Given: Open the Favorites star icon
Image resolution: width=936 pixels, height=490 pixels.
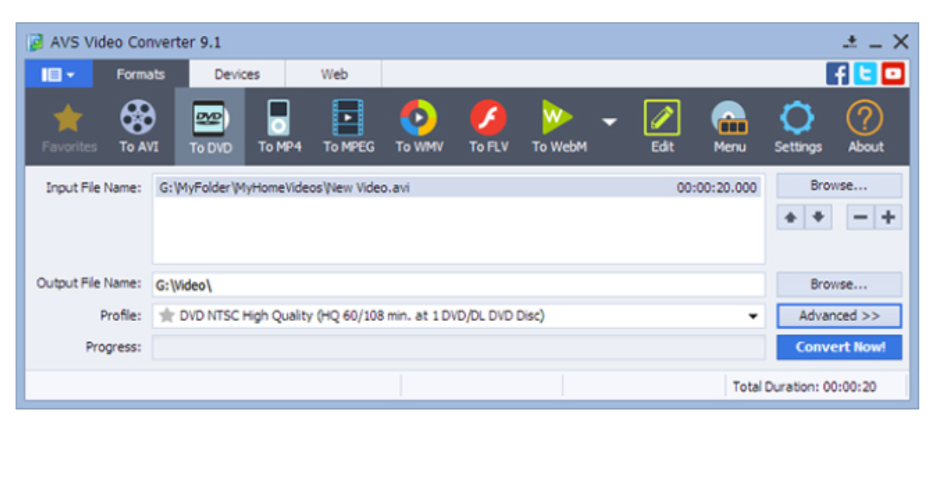Looking at the screenshot, I should pos(68,127).
